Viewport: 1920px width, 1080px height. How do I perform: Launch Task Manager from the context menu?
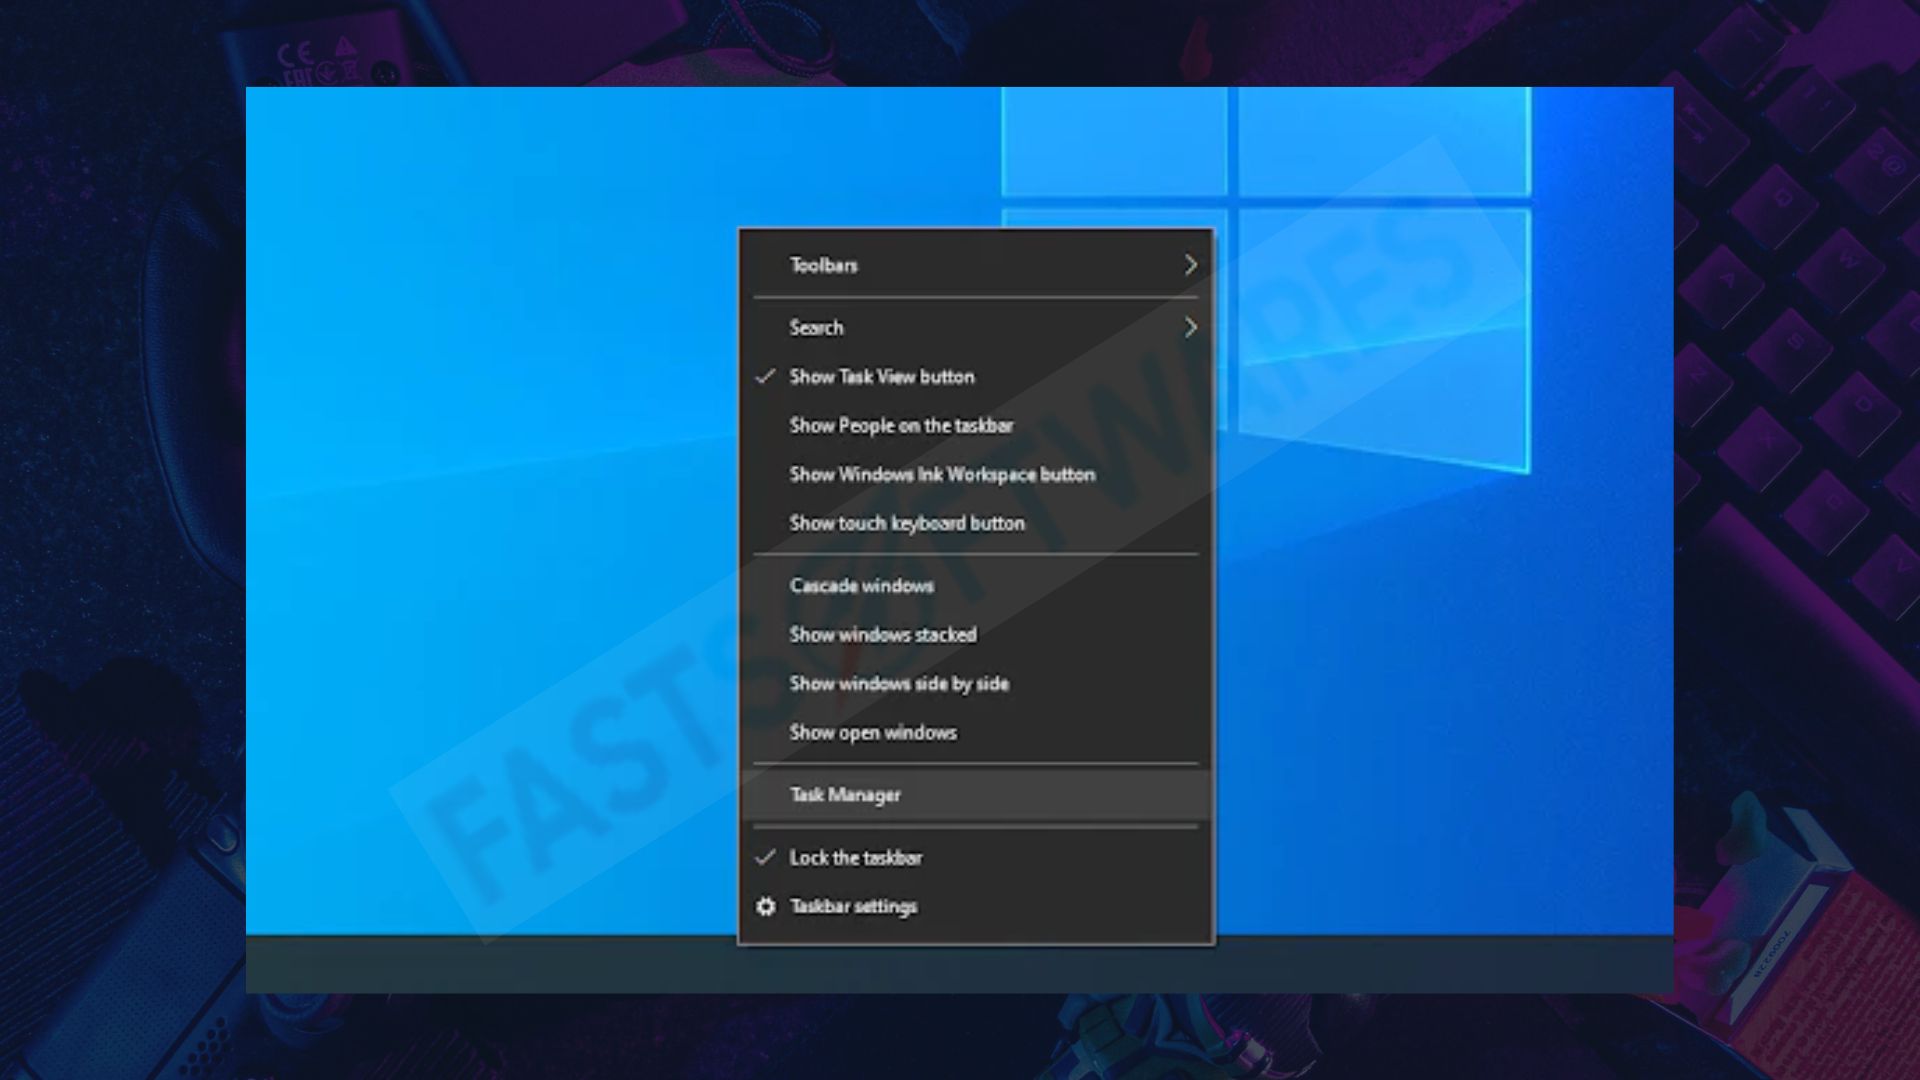coord(976,795)
